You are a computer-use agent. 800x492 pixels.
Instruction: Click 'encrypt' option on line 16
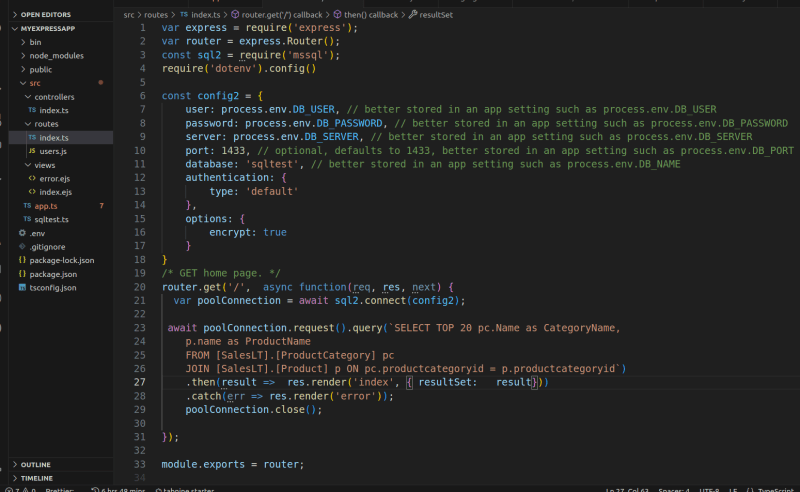tap(230, 232)
